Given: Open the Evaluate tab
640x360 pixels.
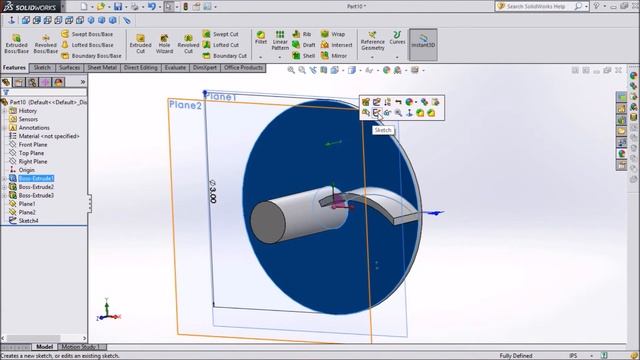Looking at the screenshot, I should (175, 68).
